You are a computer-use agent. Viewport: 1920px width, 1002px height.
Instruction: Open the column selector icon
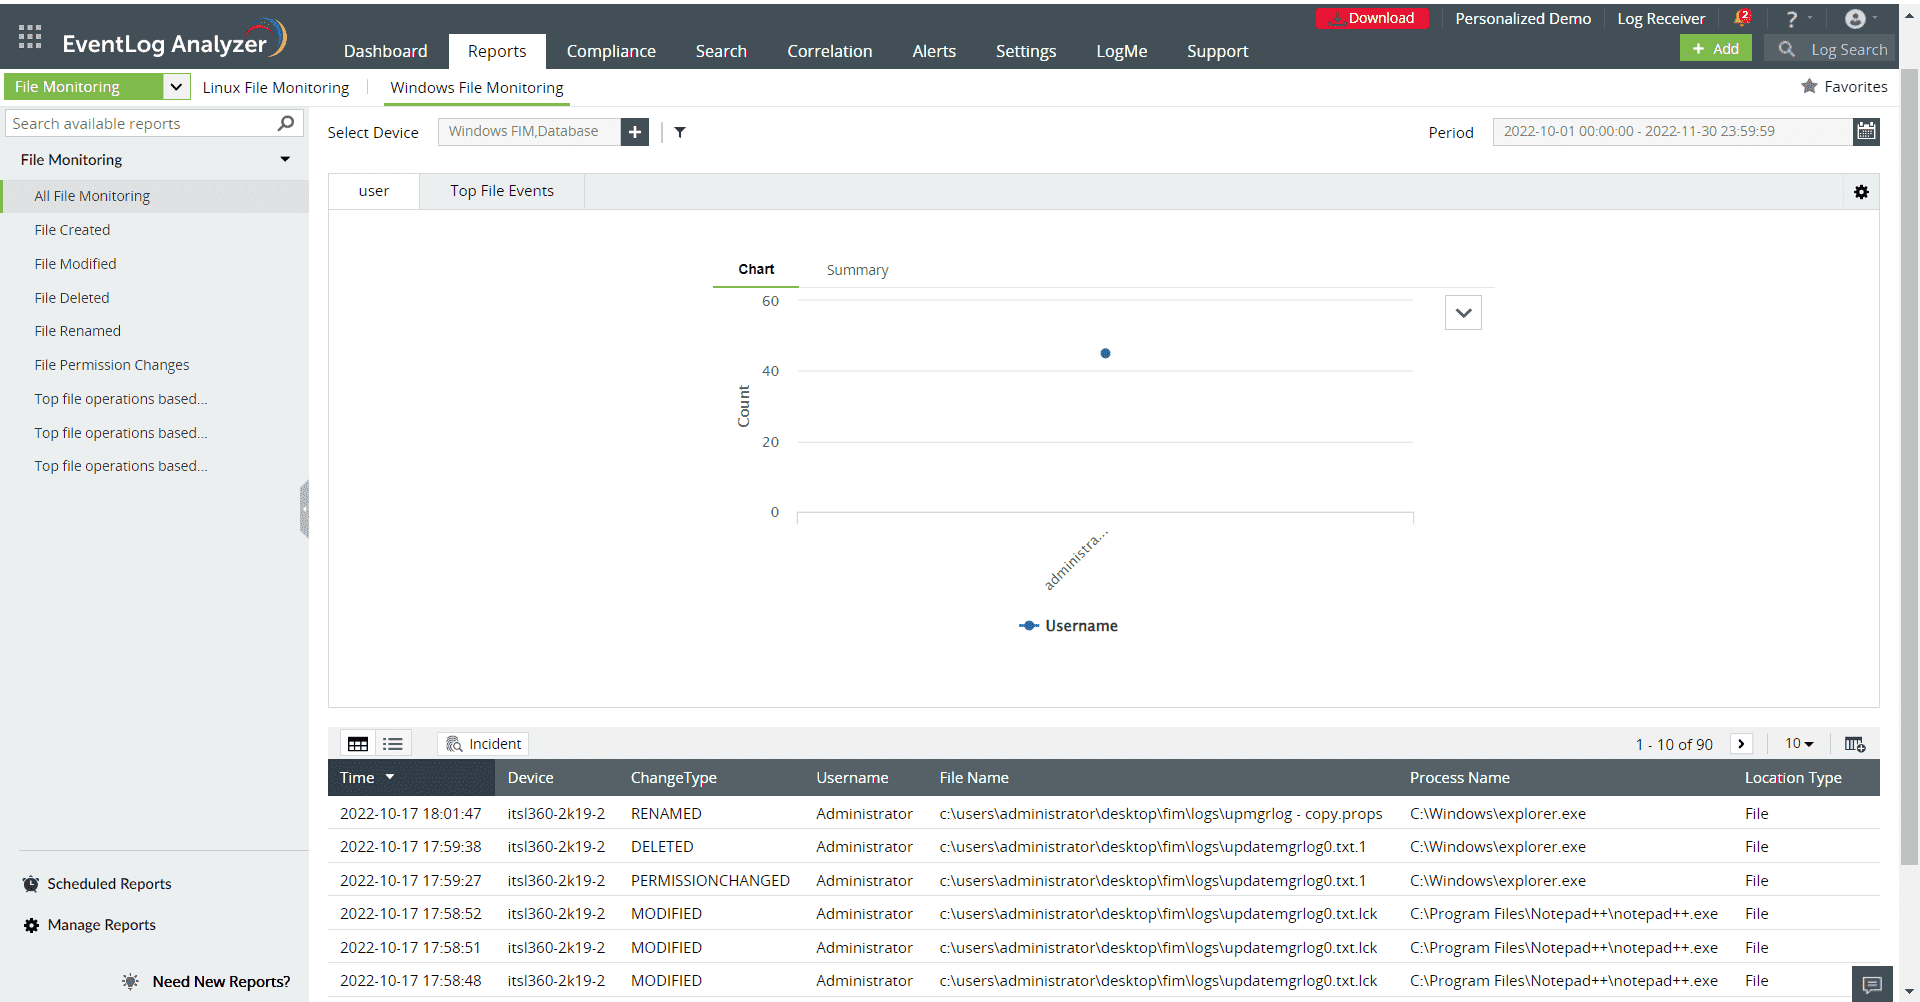(x=1855, y=744)
